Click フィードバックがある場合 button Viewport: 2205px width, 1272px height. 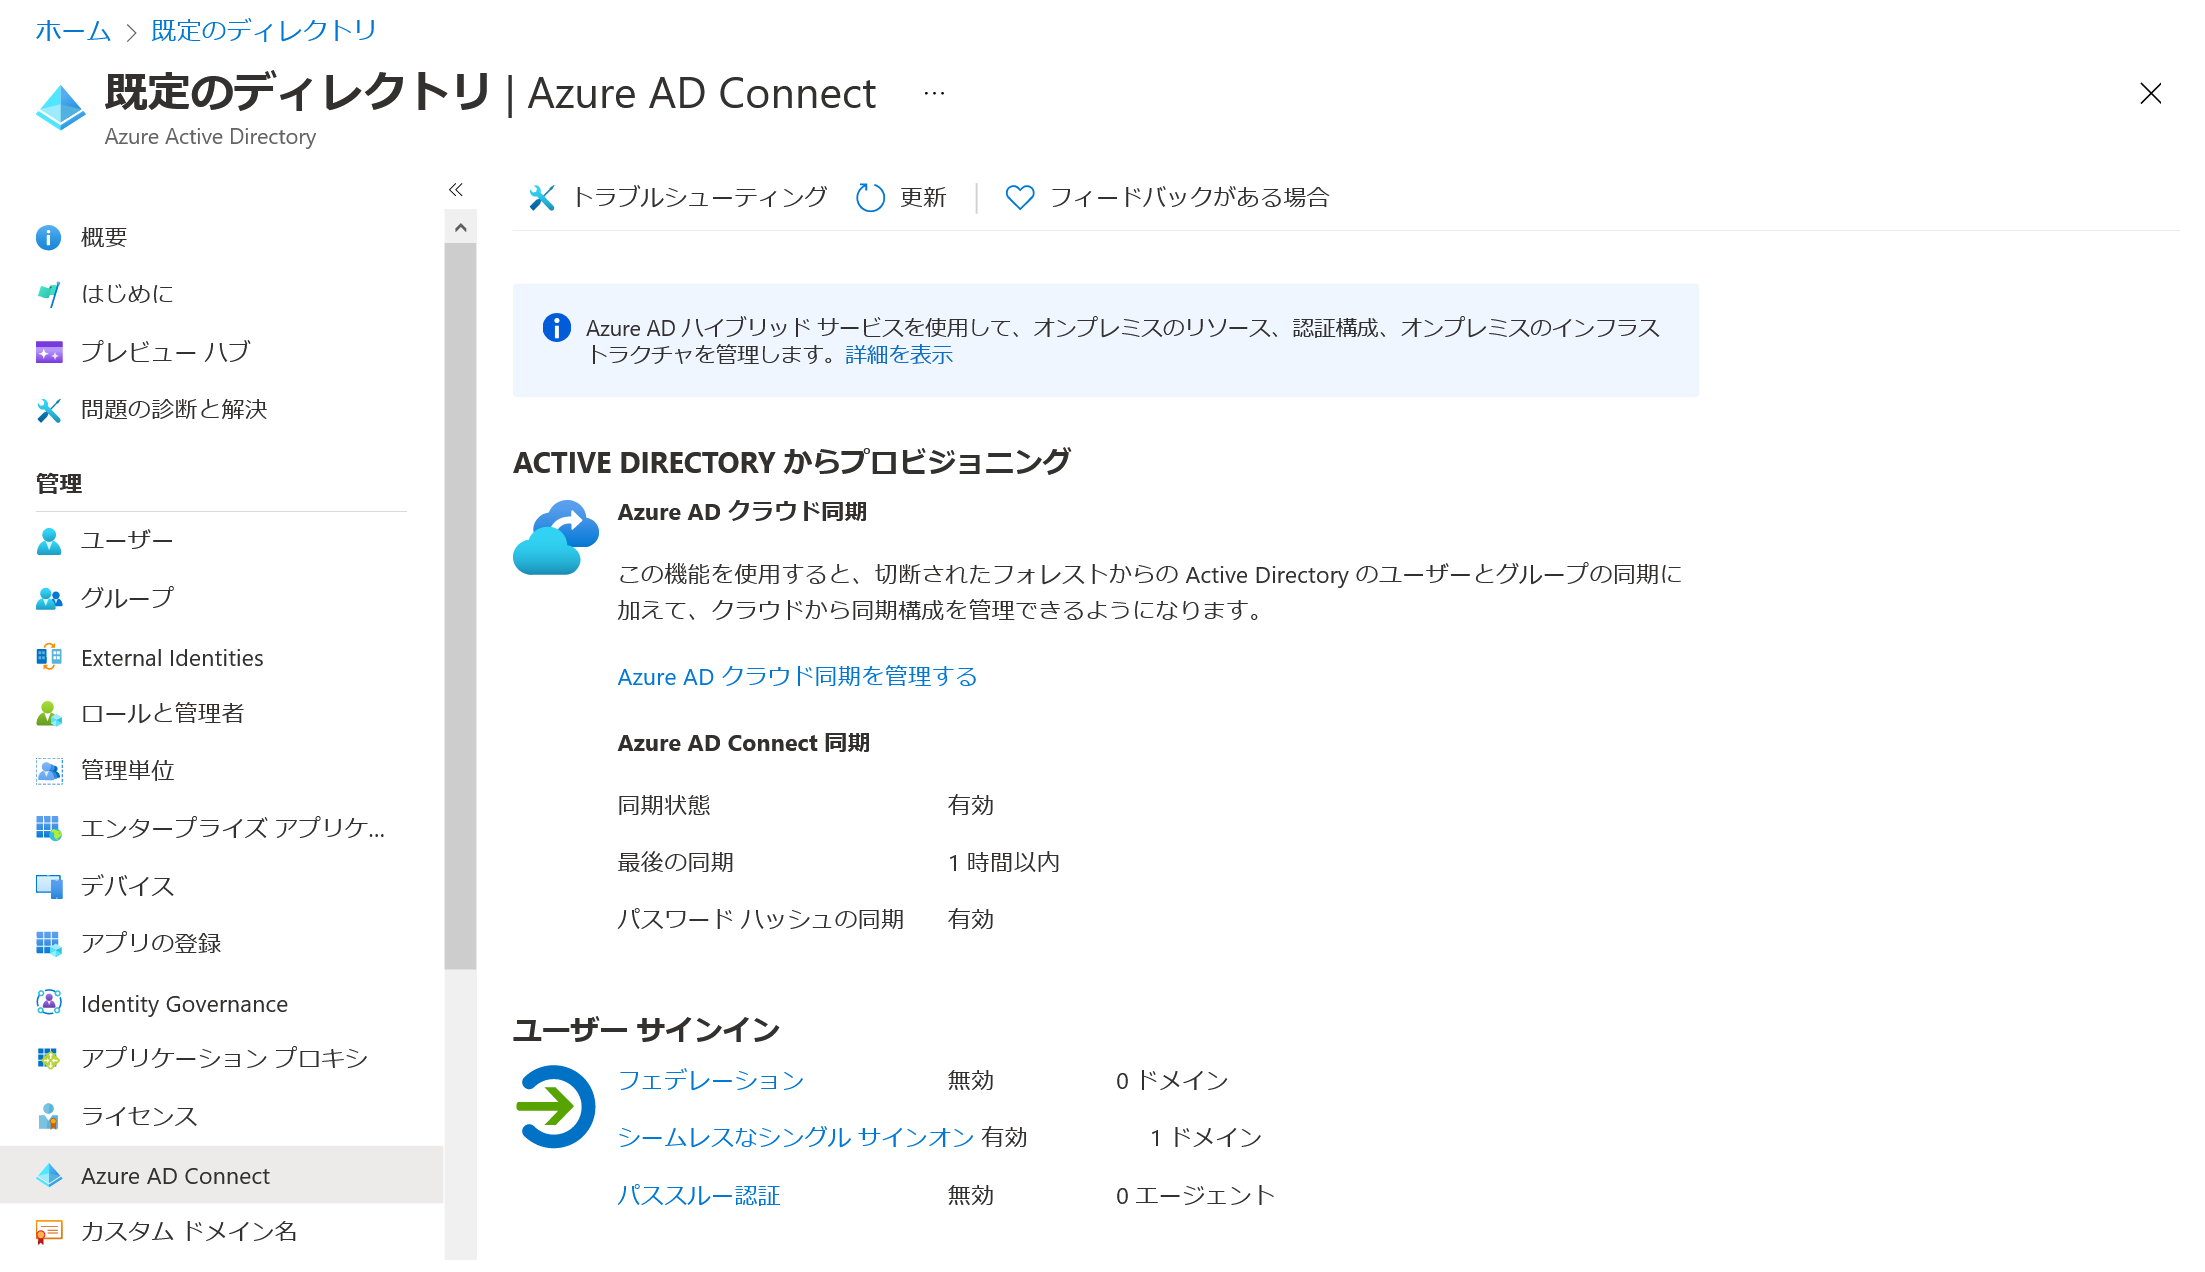coord(1167,198)
